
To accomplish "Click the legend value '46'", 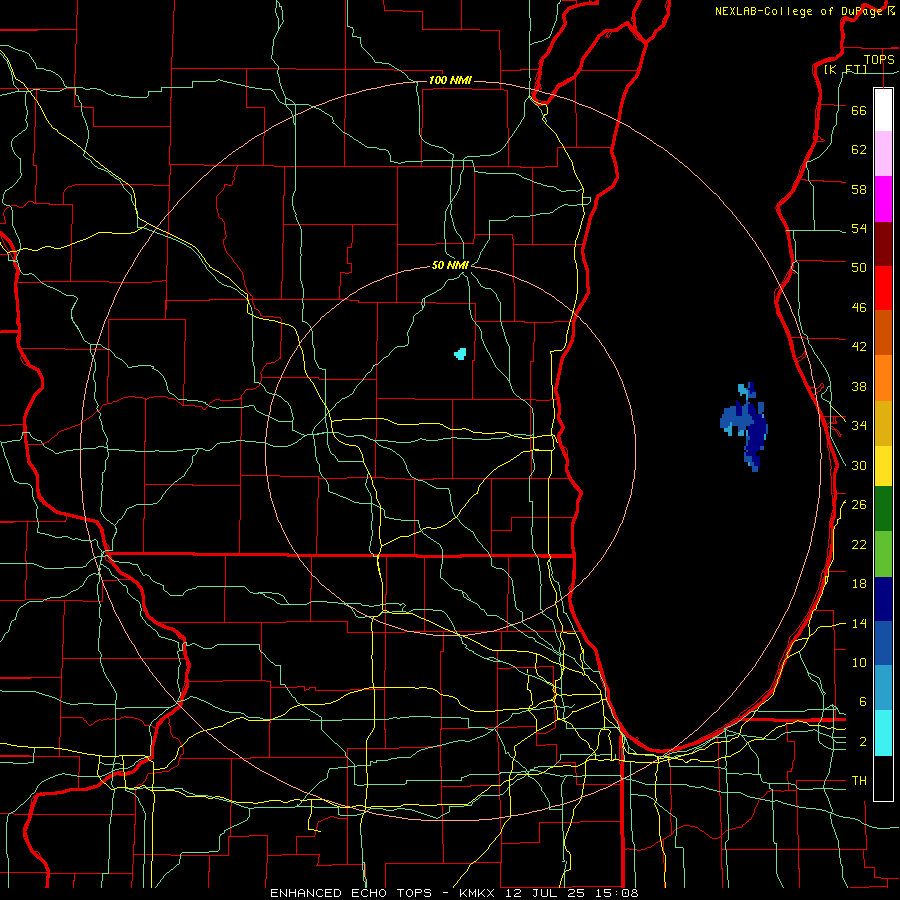I will click(x=859, y=308).
